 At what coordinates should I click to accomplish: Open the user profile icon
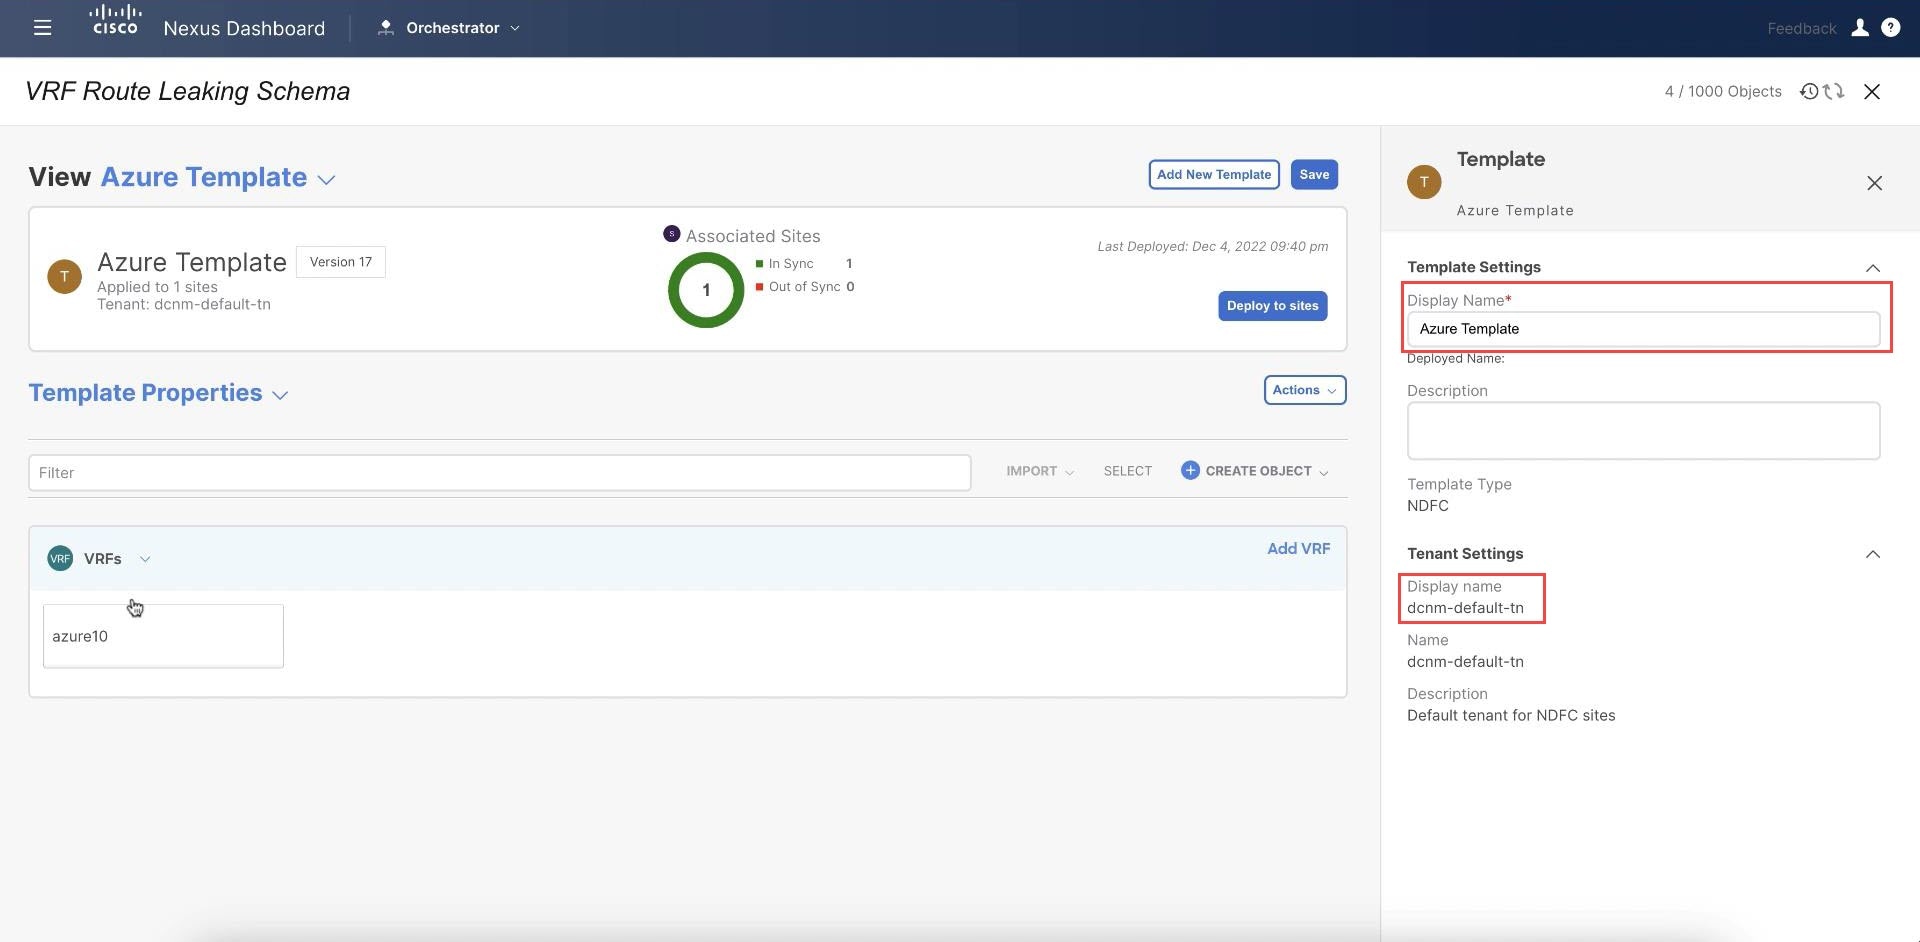pyautogui.click(x=1860, y=28)
